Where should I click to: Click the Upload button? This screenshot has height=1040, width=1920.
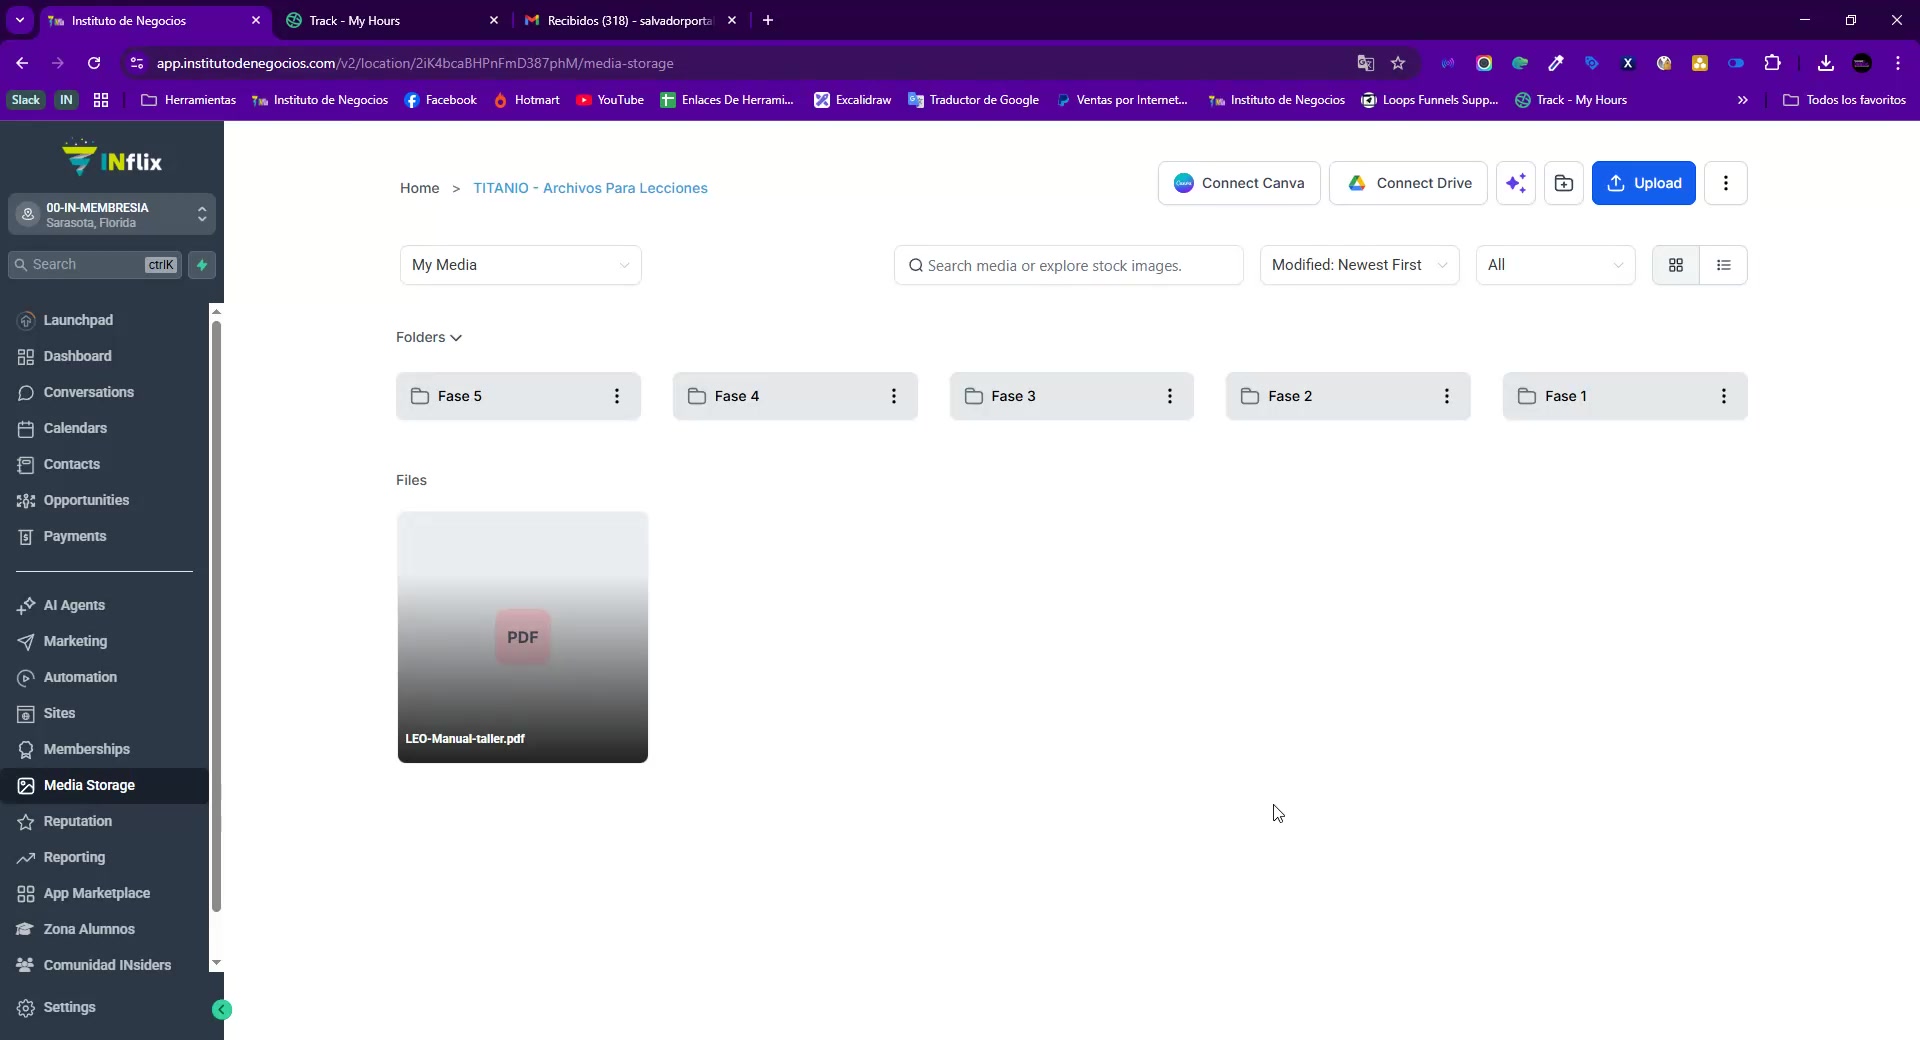pos(1643,183)
